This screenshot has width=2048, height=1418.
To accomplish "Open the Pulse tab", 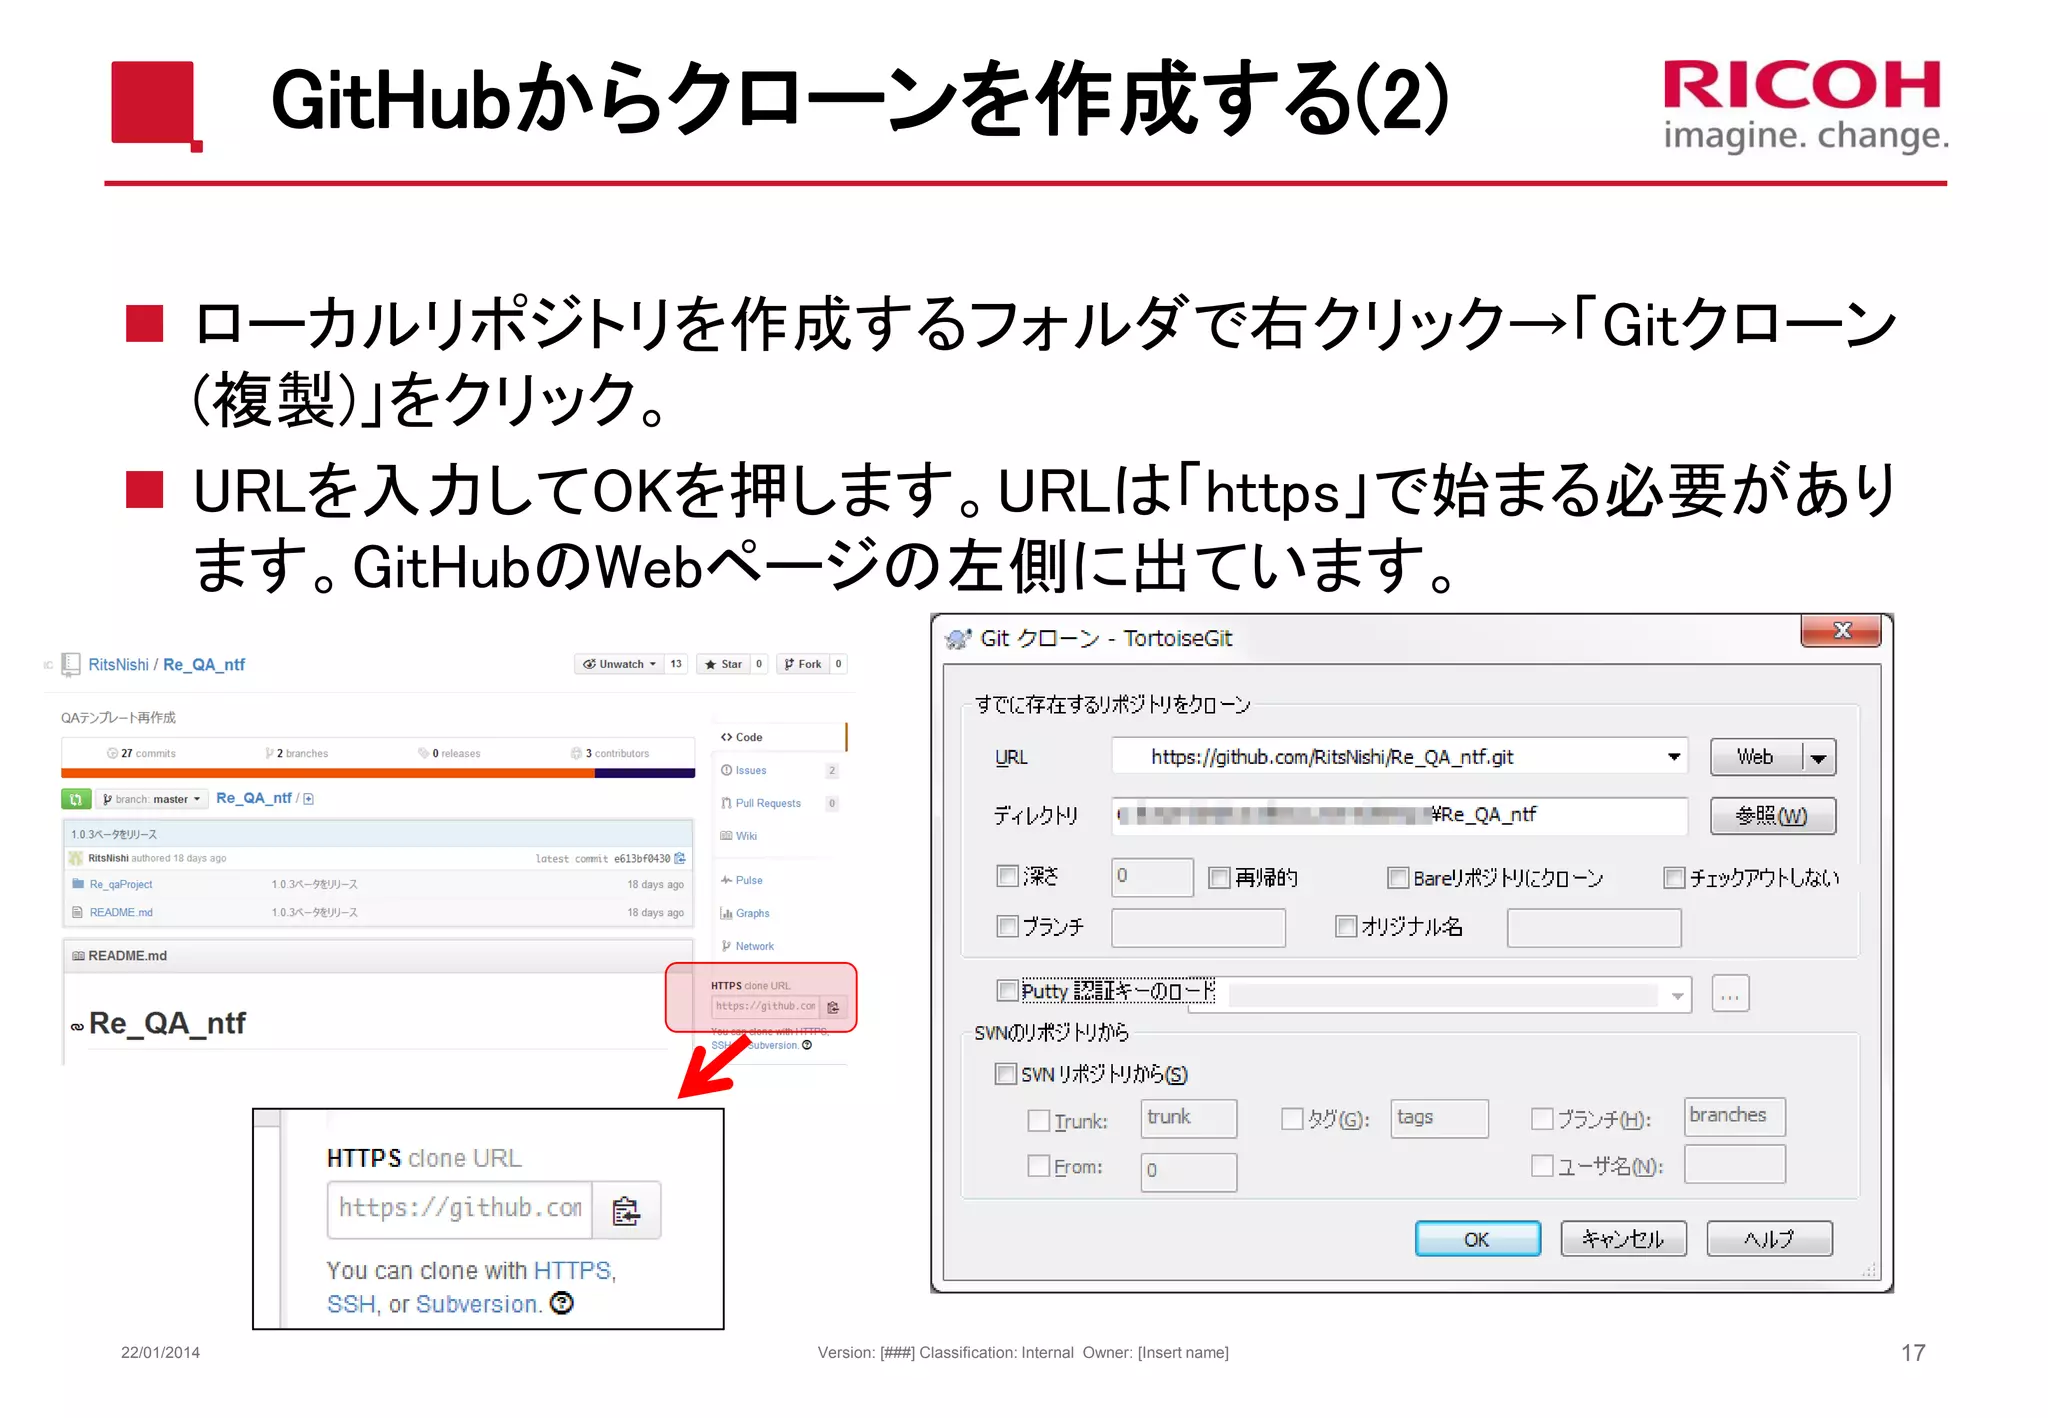I will [x=742, y=880].
